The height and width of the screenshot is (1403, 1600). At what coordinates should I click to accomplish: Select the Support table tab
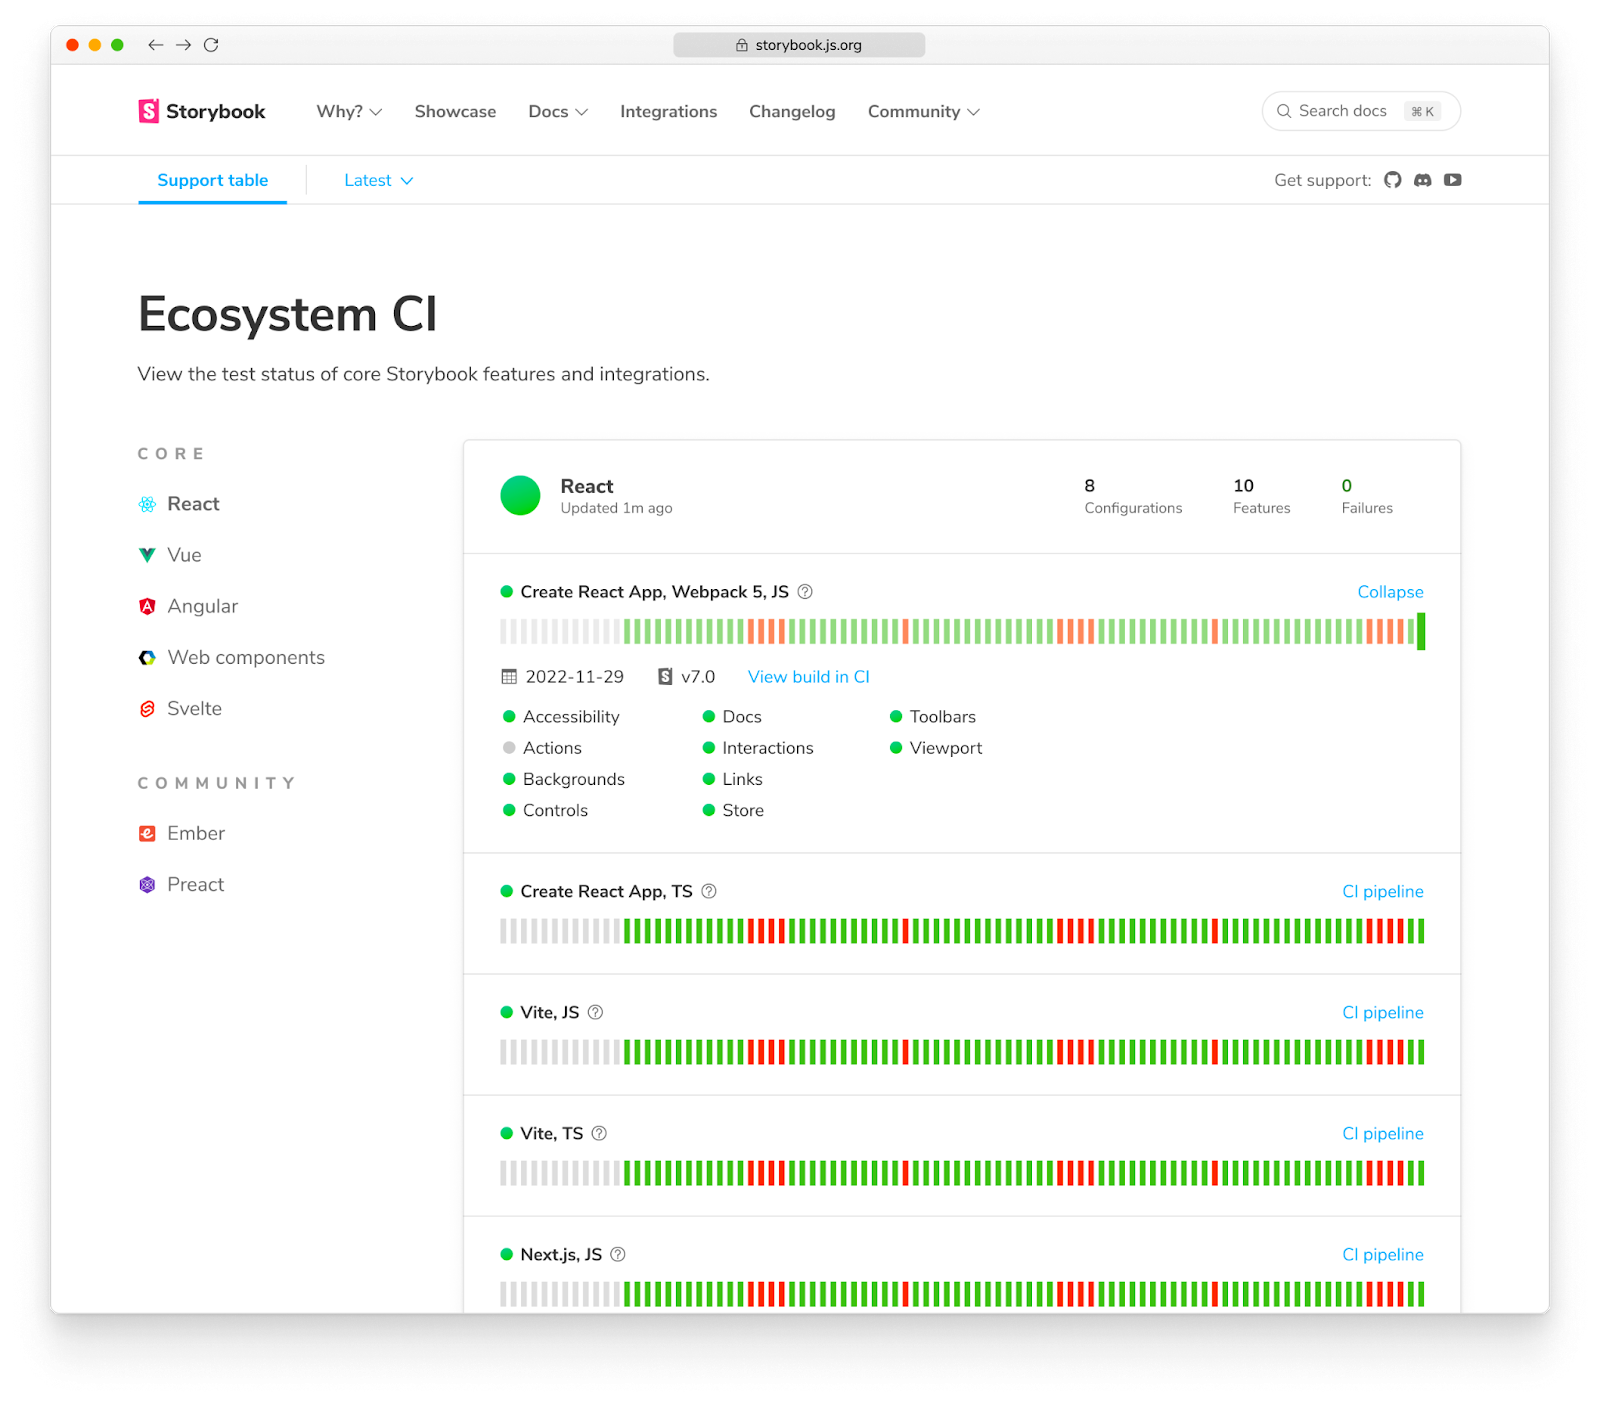[x=212, y=180]
